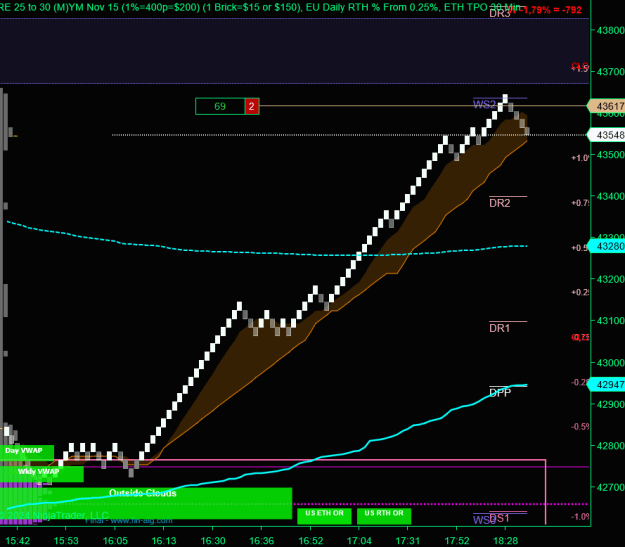This screenshot has height=547, width=625.
Task: Click the chart title text with YM Nov 15
Action: (x=260, y=7)
